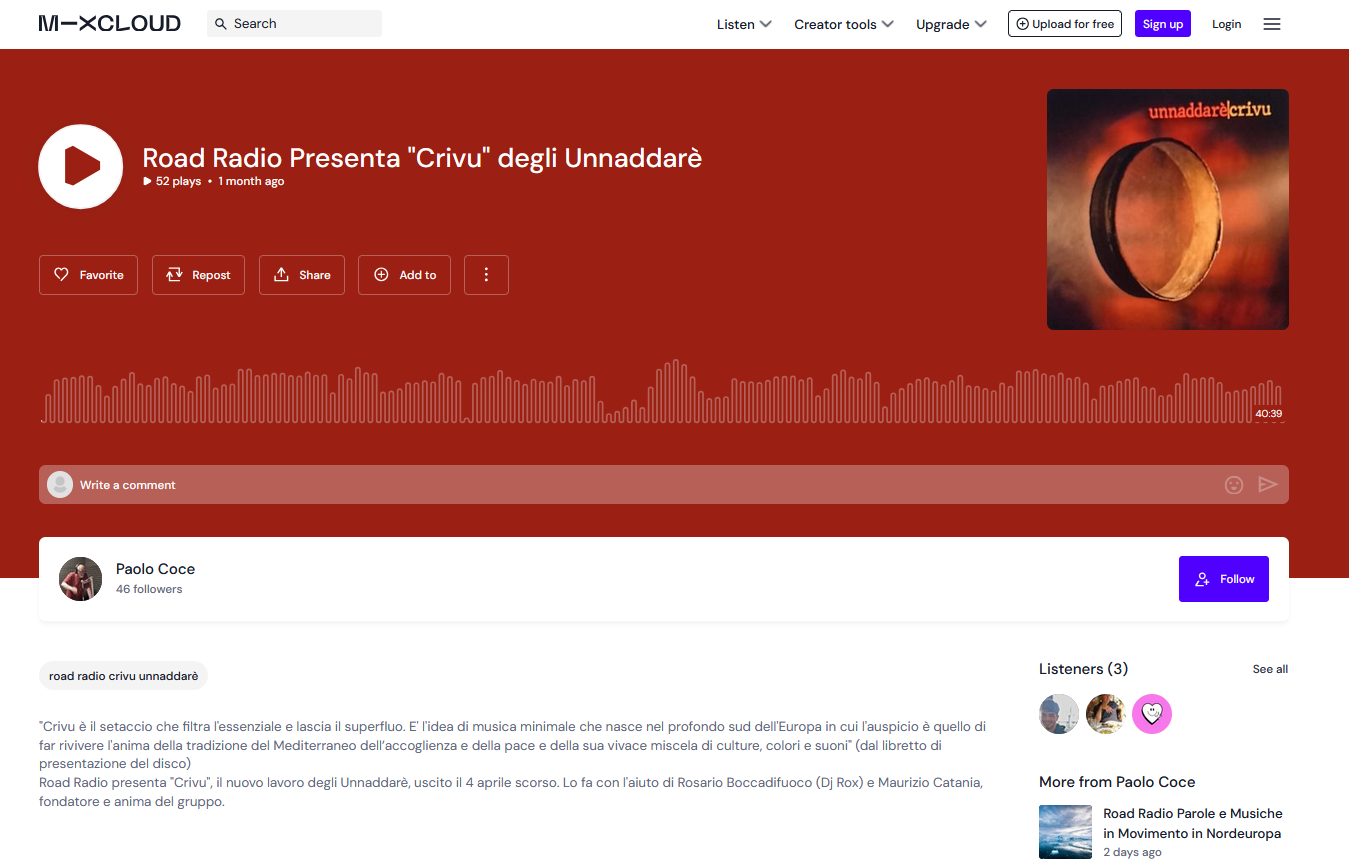This screenshot has height=865, width=1349.
Task: Open the Paolo Coce profile name
Action: [x=155, y=569]
